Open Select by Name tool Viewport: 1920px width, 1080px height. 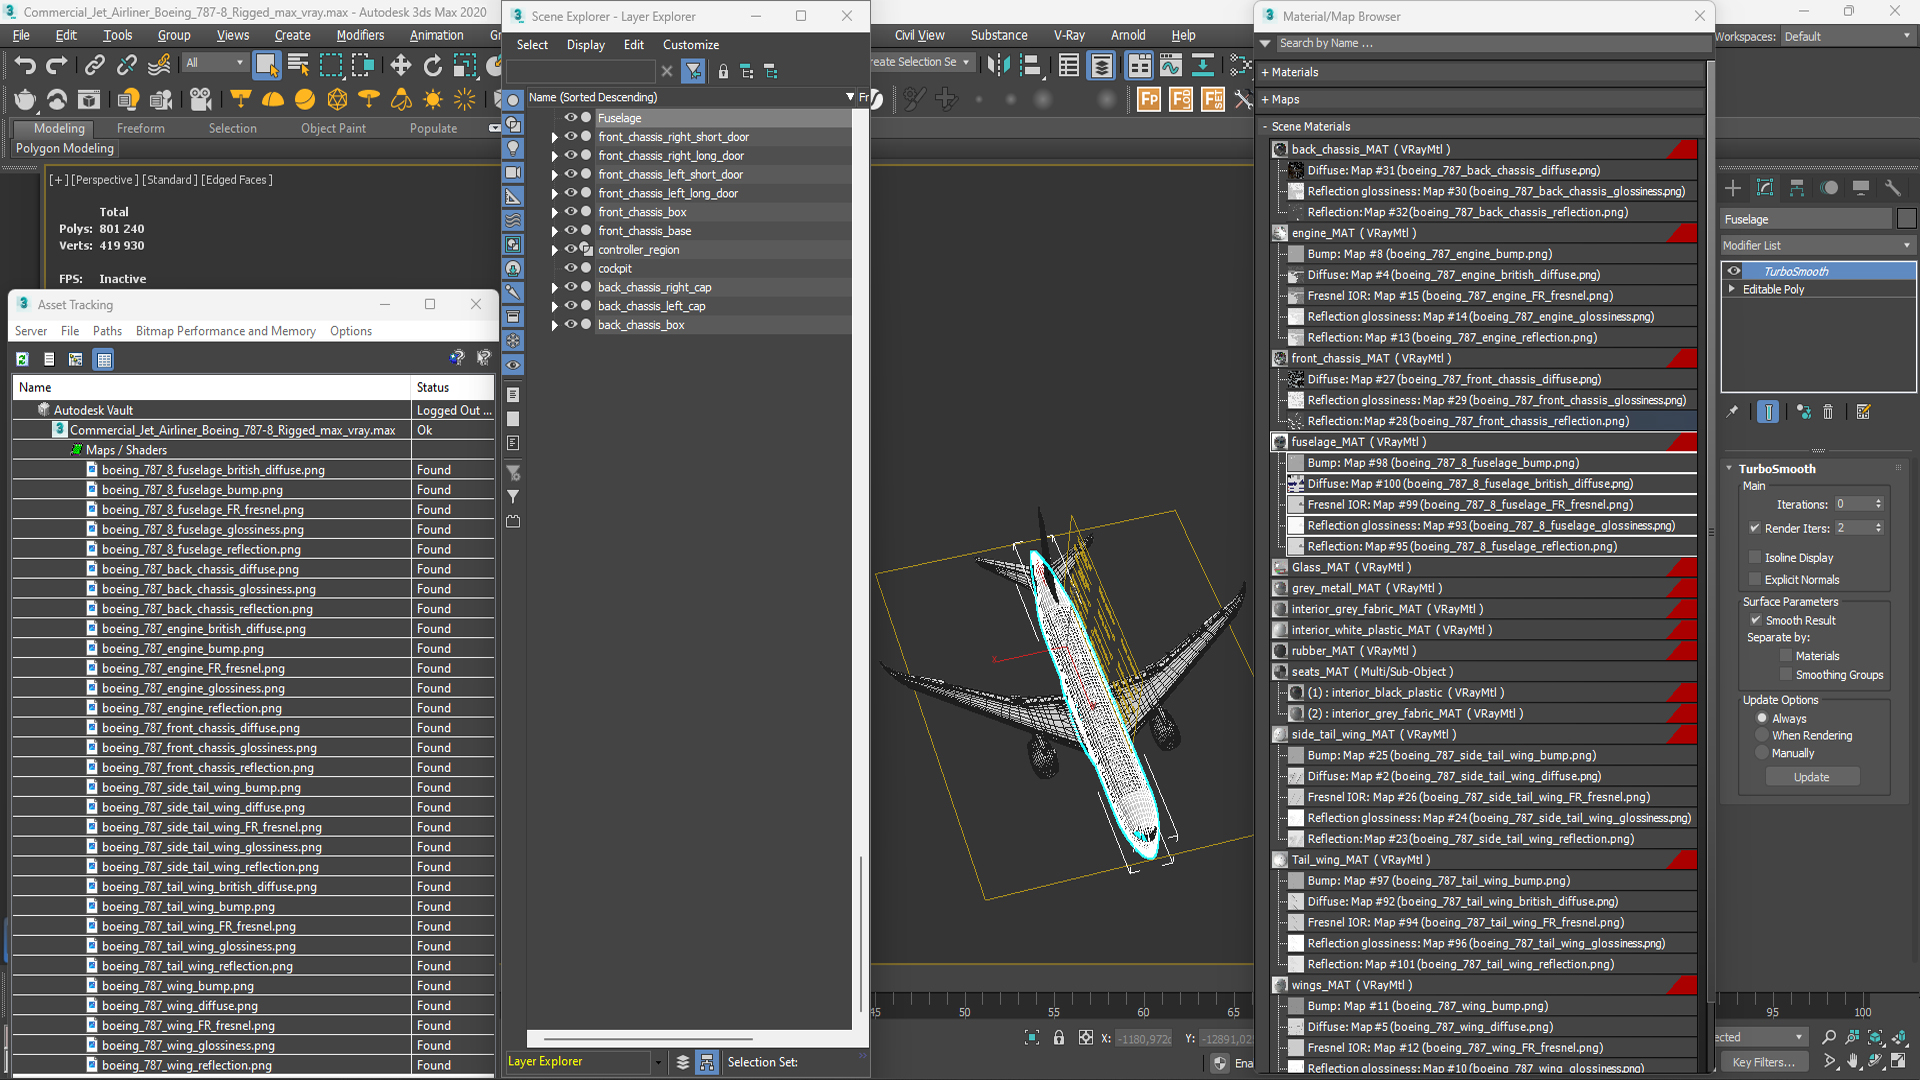point(298,66)
